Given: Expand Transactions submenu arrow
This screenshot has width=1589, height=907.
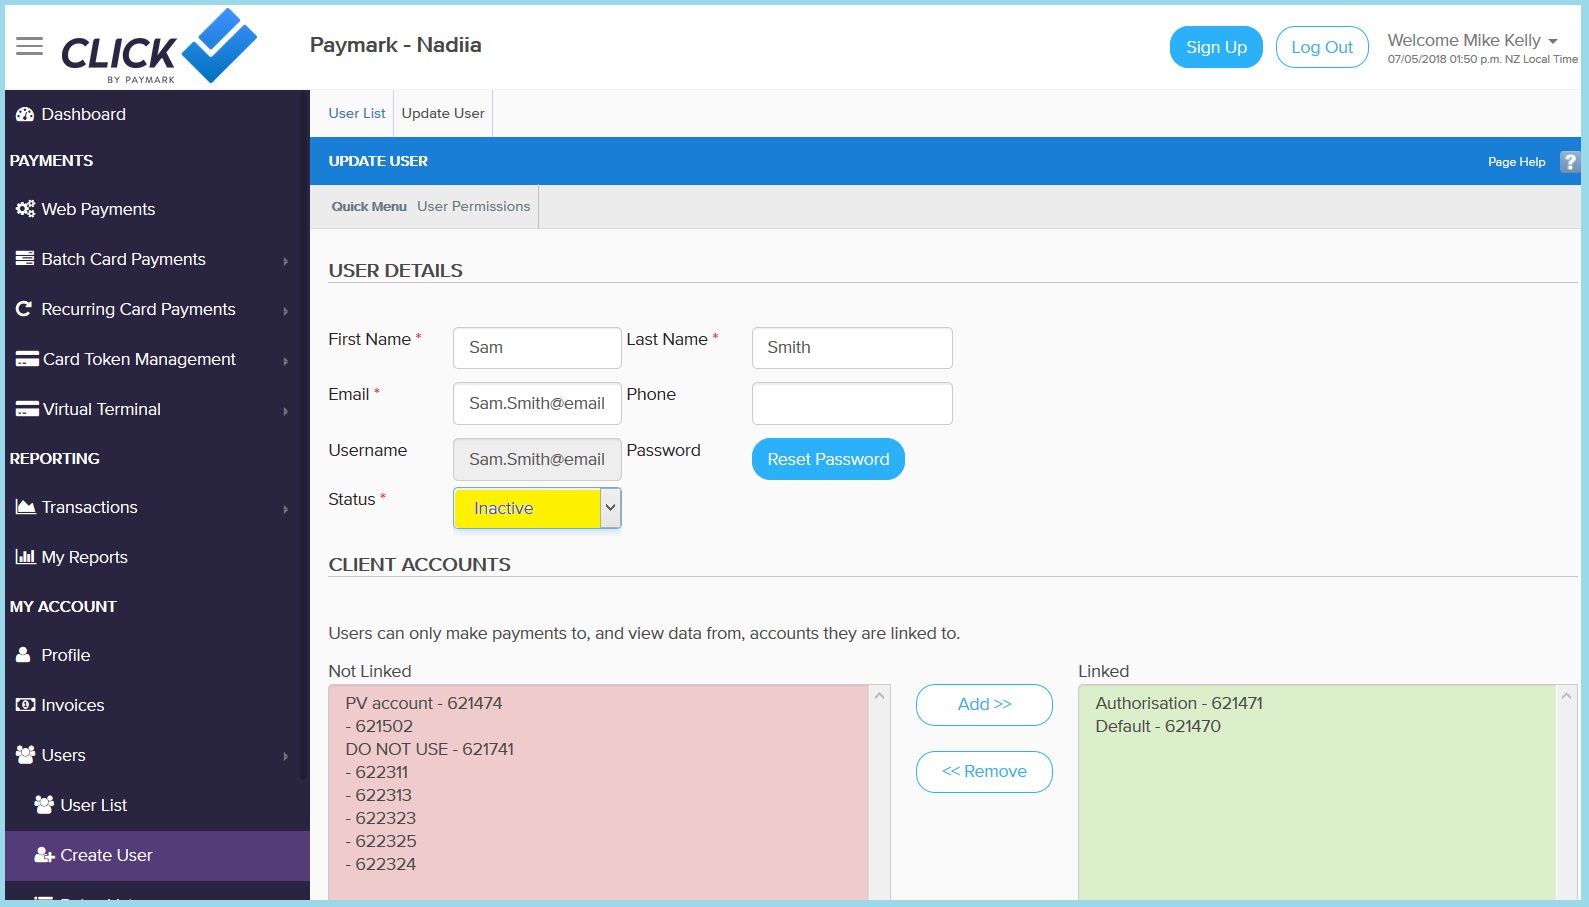Looking at the screenshot, I should 285,509.
